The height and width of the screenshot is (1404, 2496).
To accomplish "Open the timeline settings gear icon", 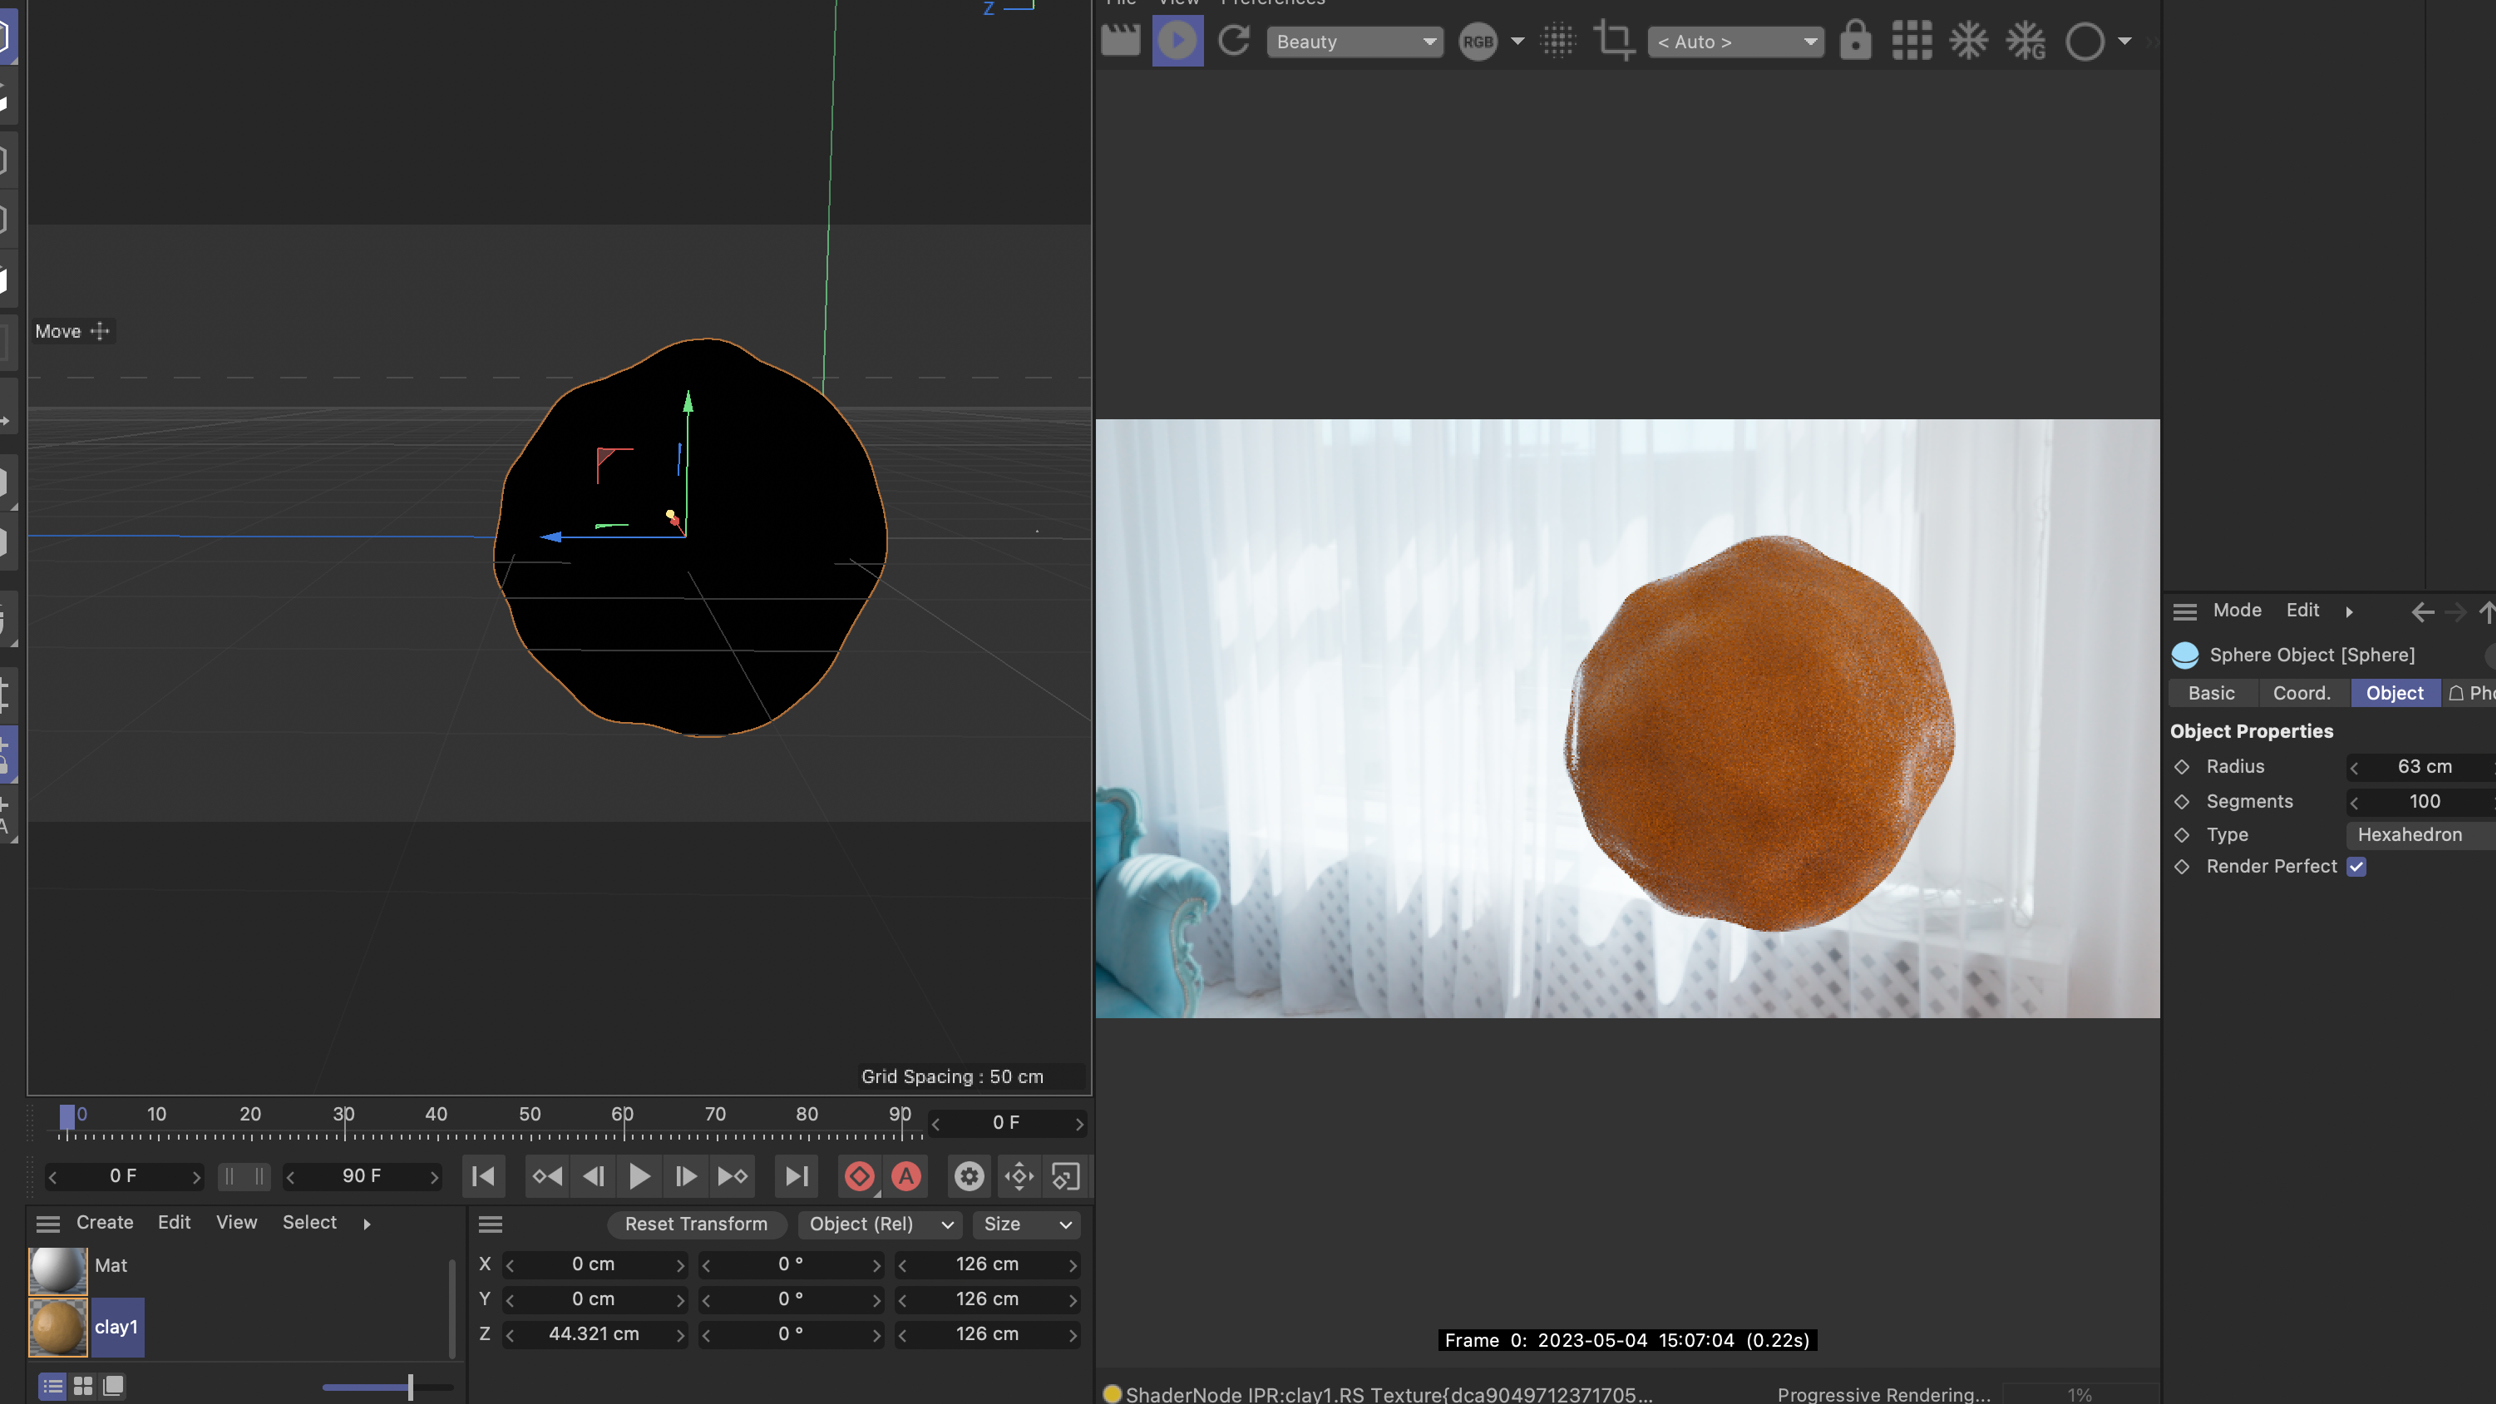I will coord(968,1176).
